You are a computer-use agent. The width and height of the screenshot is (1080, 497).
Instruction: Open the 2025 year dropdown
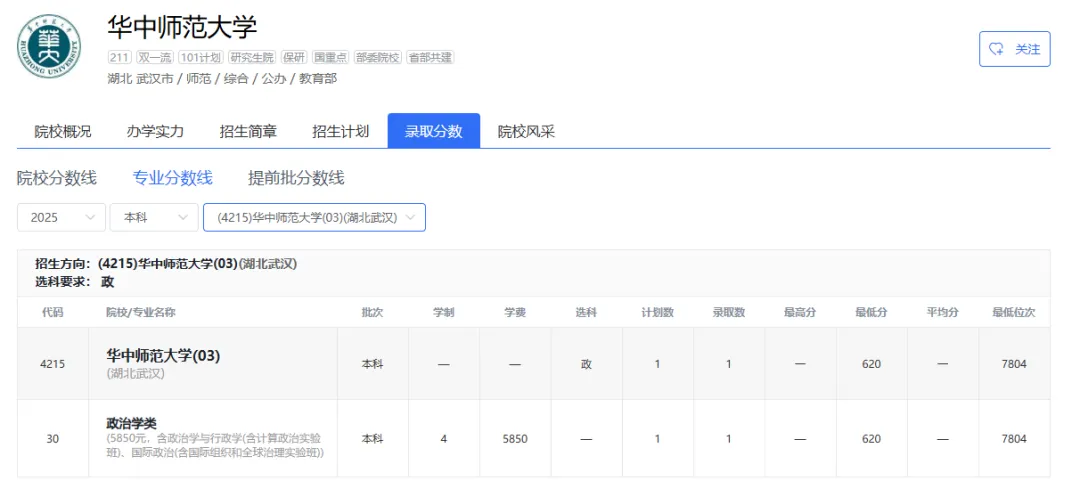pos(61,218)
